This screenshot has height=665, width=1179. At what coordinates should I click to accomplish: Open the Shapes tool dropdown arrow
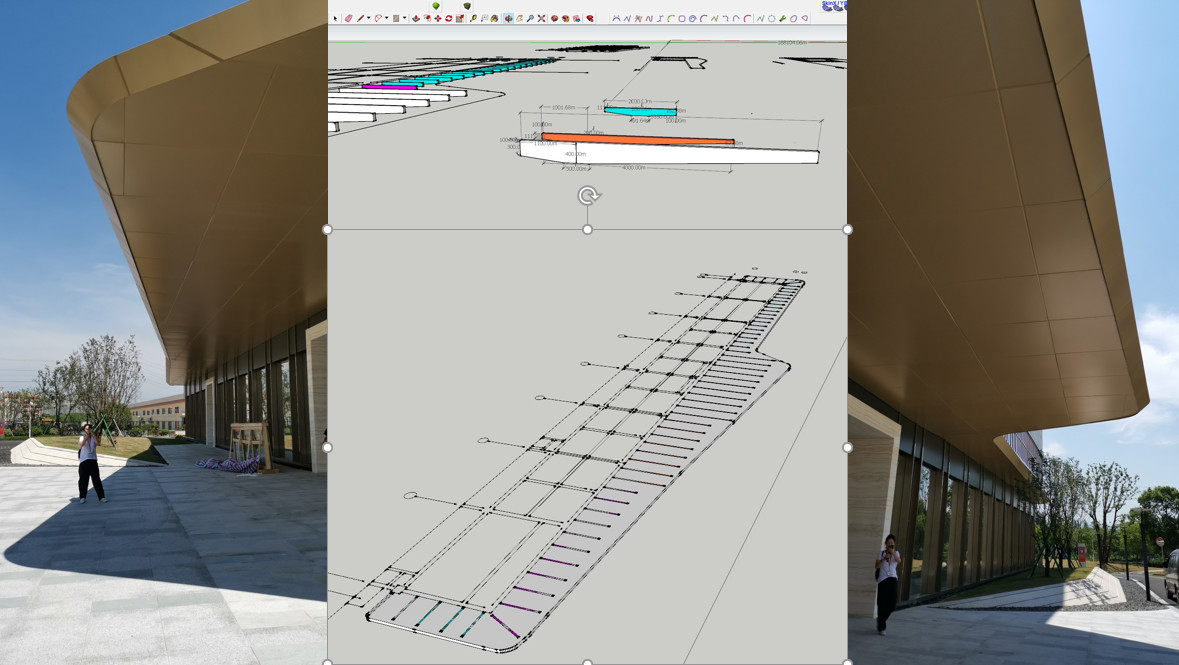pyautogui.click(x=404, y=18)
